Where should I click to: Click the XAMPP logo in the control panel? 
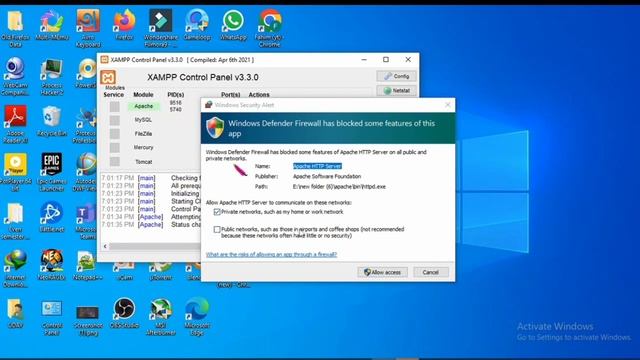coord(108,77)
